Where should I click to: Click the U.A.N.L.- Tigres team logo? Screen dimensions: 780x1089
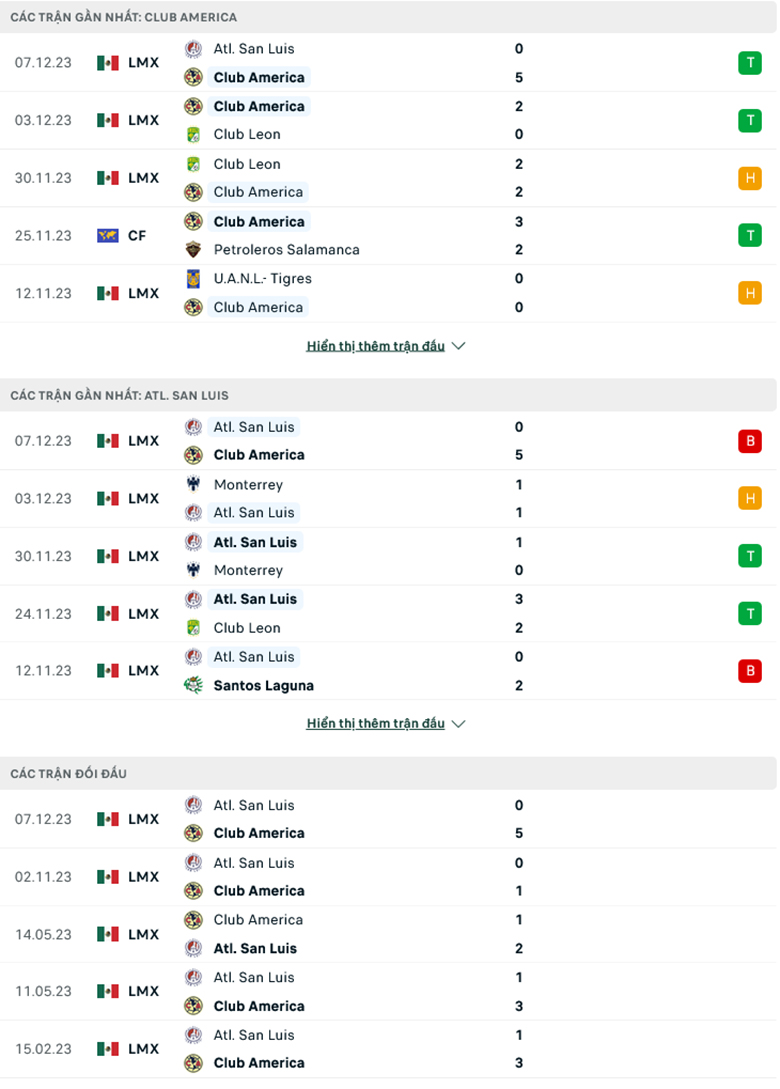pos(193,279)
